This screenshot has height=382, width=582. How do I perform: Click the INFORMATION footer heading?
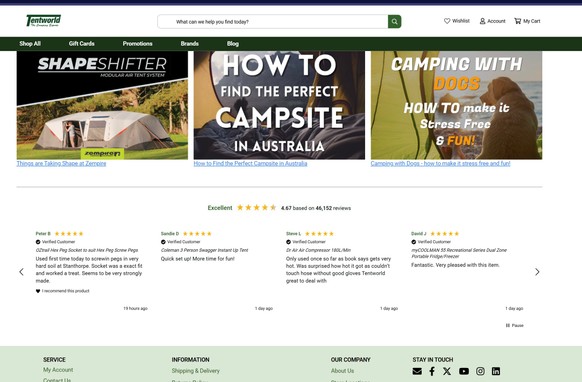tap(190, 360)
